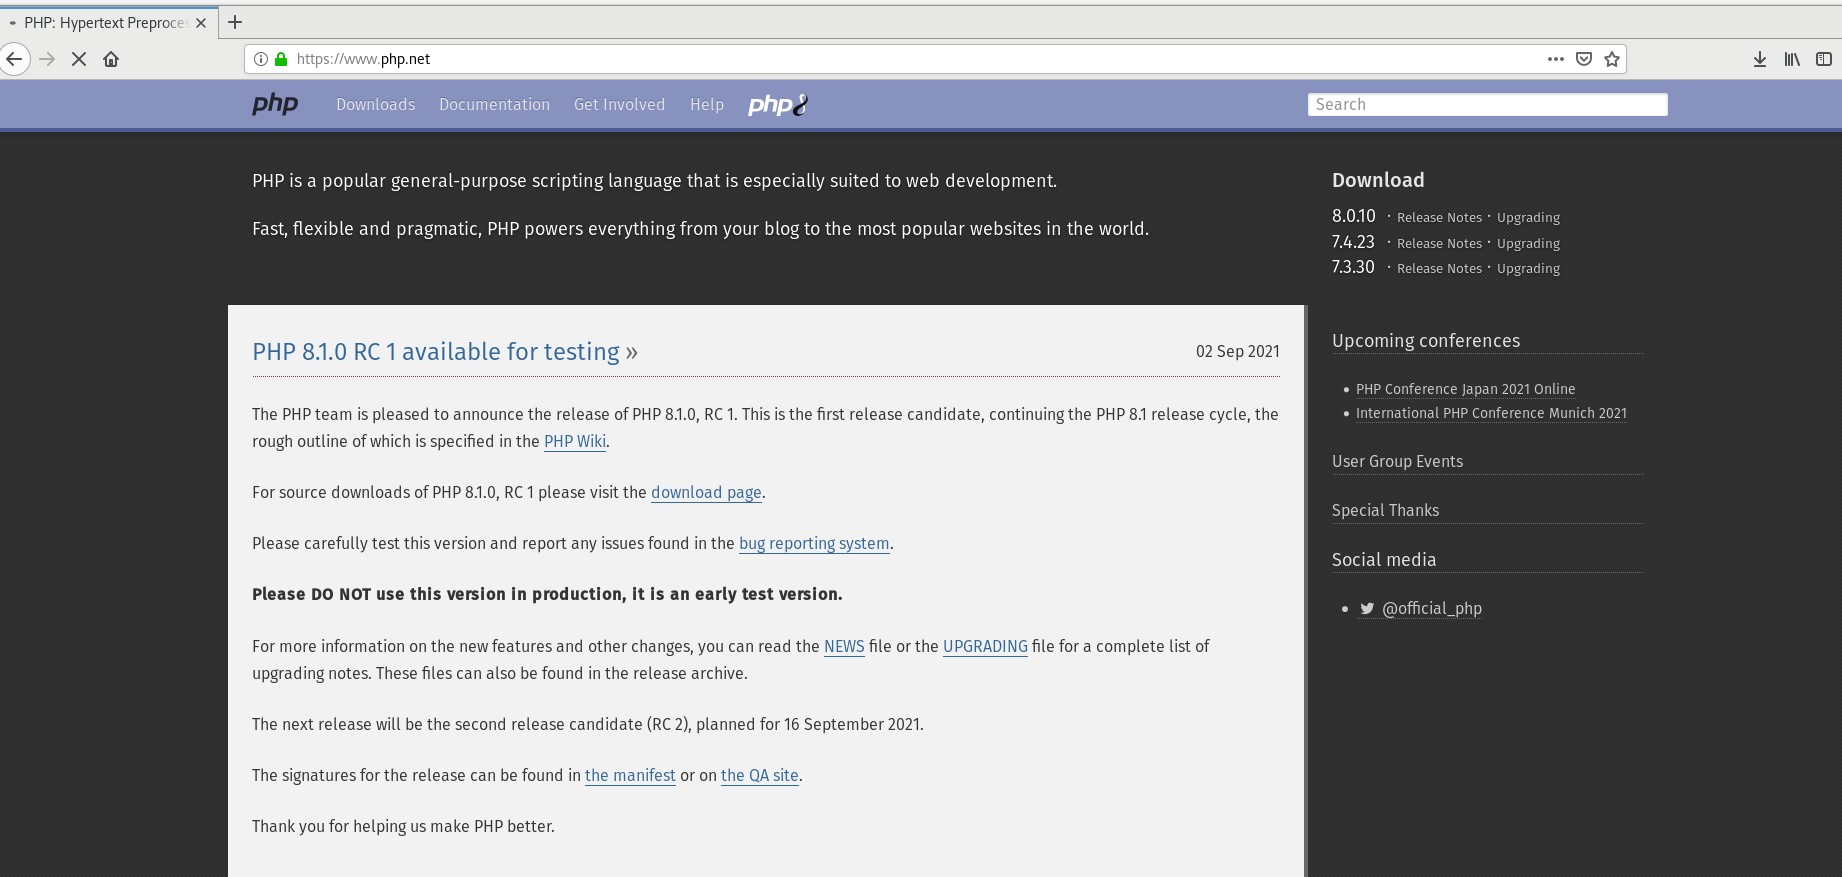Save page to Pocket icon
1842x877 pixels.
click(x=1584, y=59)
